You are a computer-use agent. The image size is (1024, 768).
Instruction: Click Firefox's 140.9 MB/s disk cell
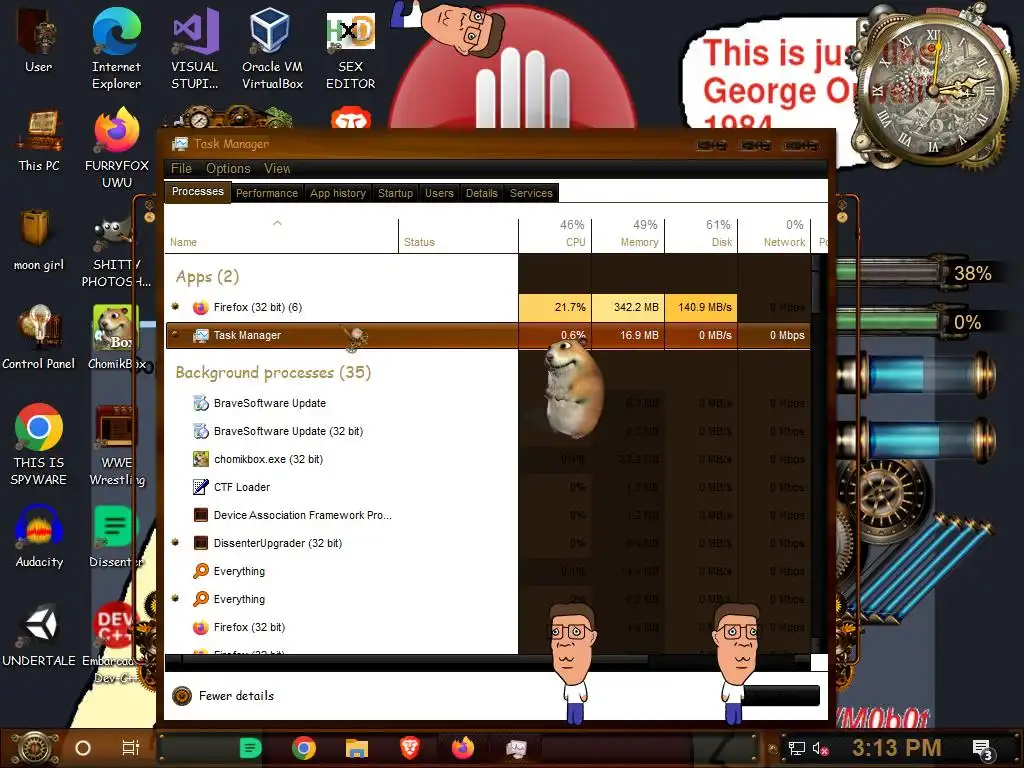click(701, 307)
